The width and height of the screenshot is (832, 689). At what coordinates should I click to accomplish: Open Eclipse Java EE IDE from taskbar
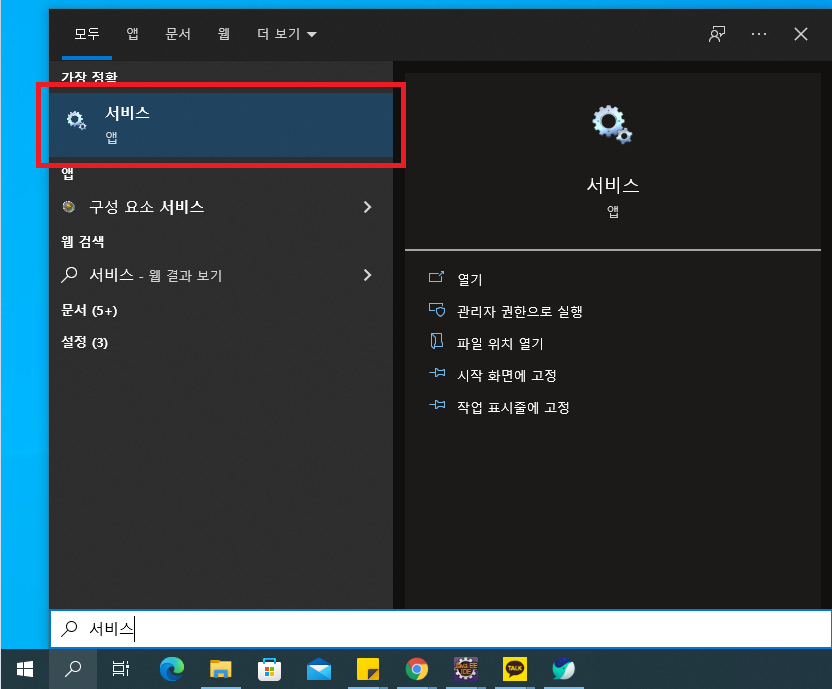pos(465,669)
